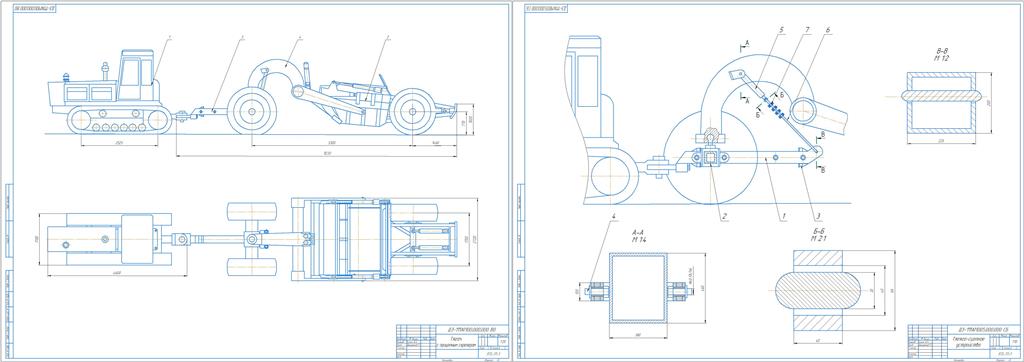Viewport: 1024px width, 362px height.
Task: Select the Б-Б section view title
Action: pyautogui.click(x=818, y=237)
